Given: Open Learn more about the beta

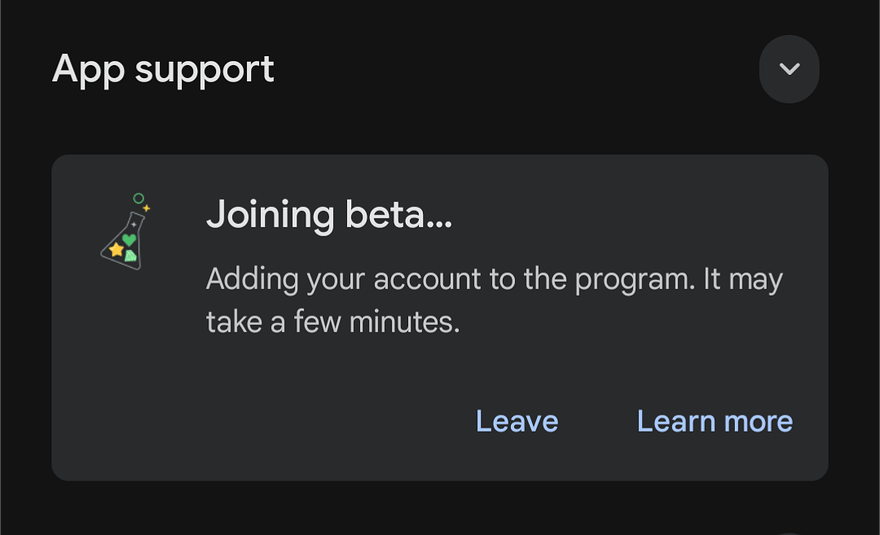Looking at the screenshot, I should (714, 421).
